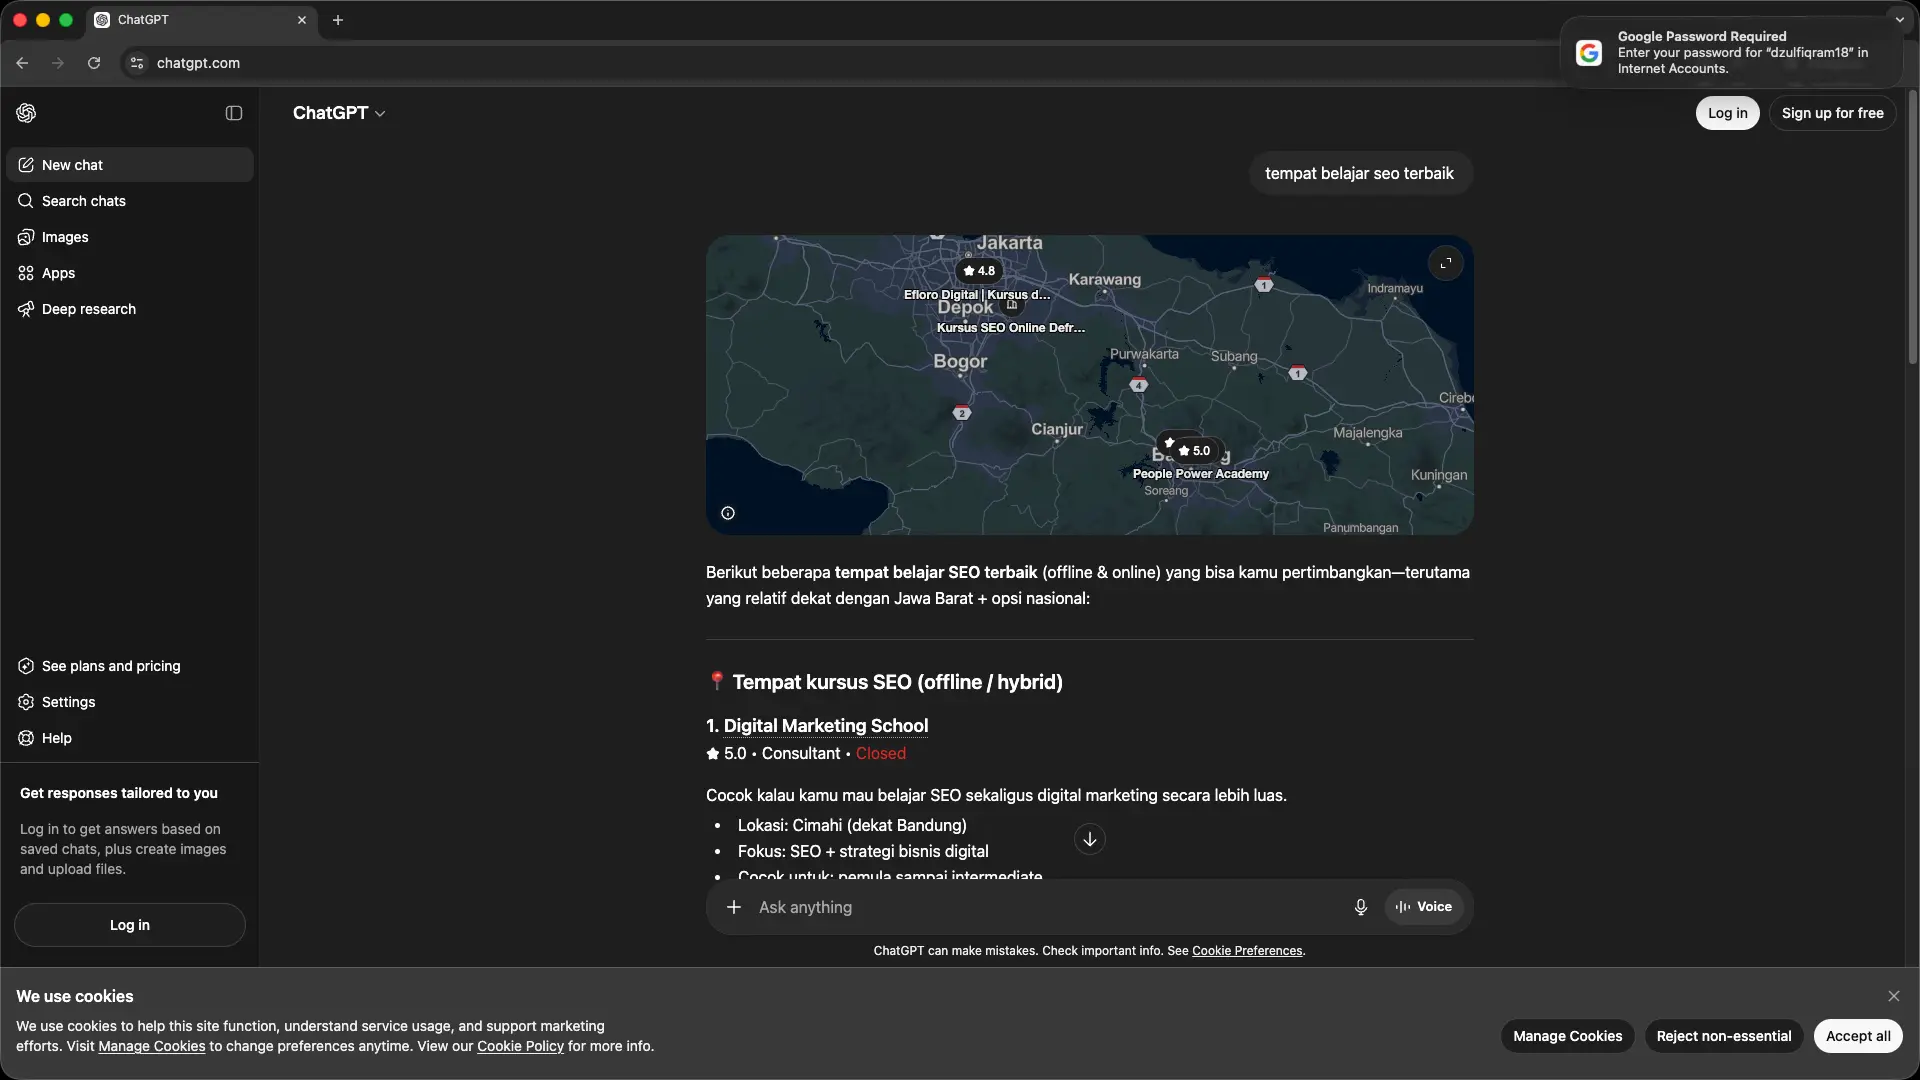Open Cookie Policy link
Screen dimensions: 1920x1080
(x=520, y=1046)
